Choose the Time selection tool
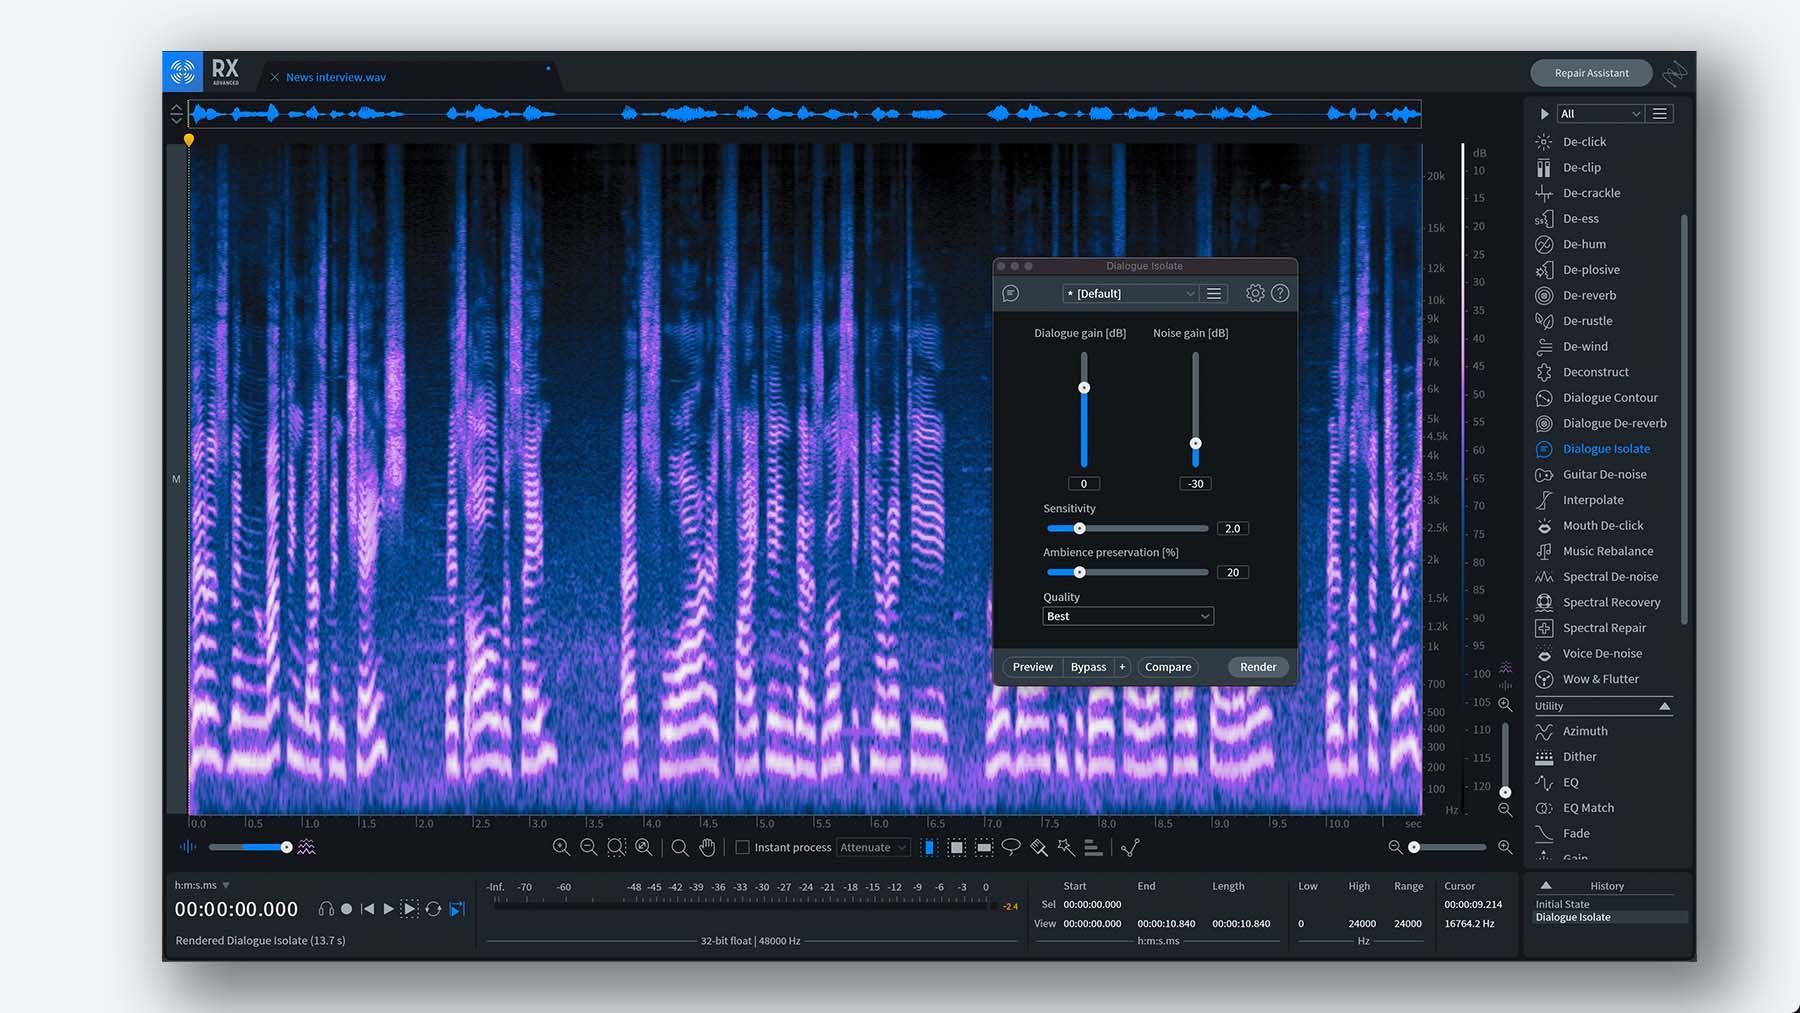The height and width of the screenshot is (1013, 1800). (929, 847)
